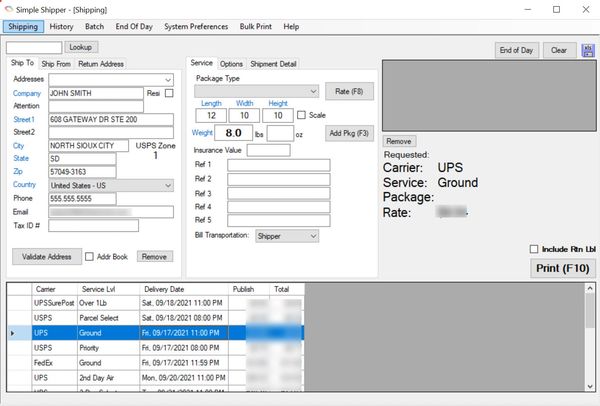Switch to the Ship From tab
Image resolution: width=600 pixels, height=406 pixels.
(56, 64)
